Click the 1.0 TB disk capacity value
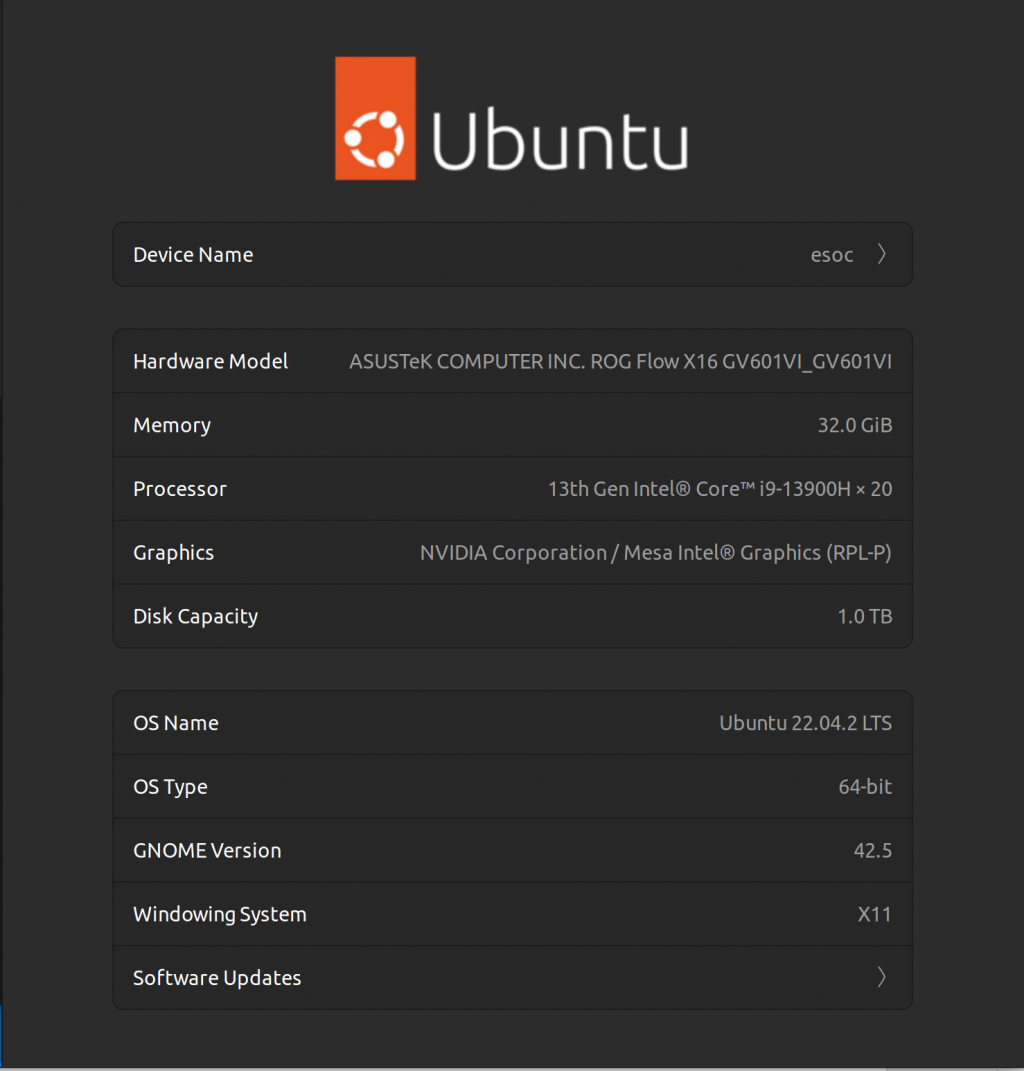This screenshot has width=1024, height=1071. [x=864, y=617]
